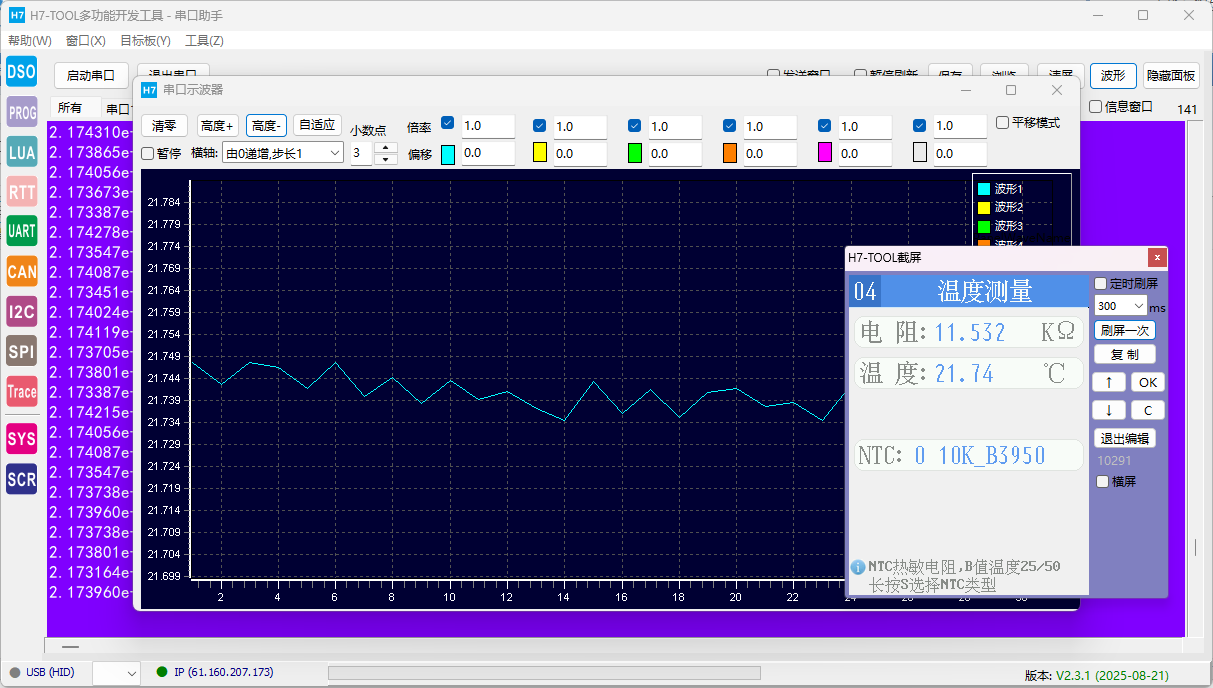The image size is (1213, 688).
Task: Open the 工具(Z) menu
Action: [204, 41]
